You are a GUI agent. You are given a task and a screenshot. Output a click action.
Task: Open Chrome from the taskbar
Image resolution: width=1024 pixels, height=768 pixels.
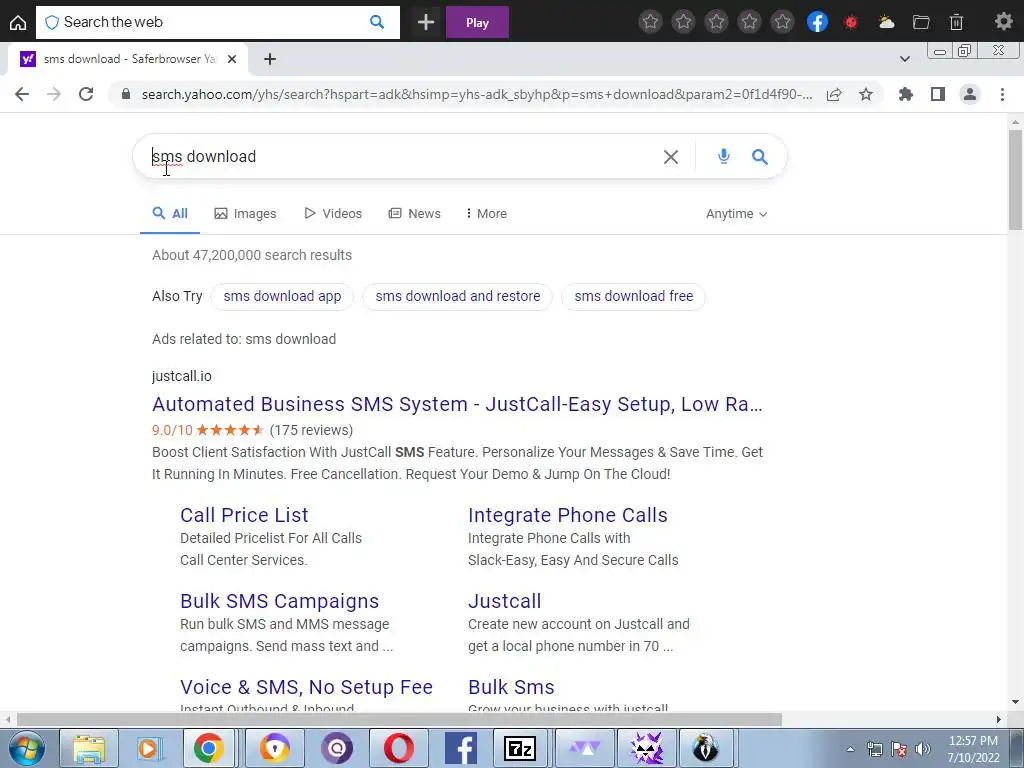click(208, 748)
